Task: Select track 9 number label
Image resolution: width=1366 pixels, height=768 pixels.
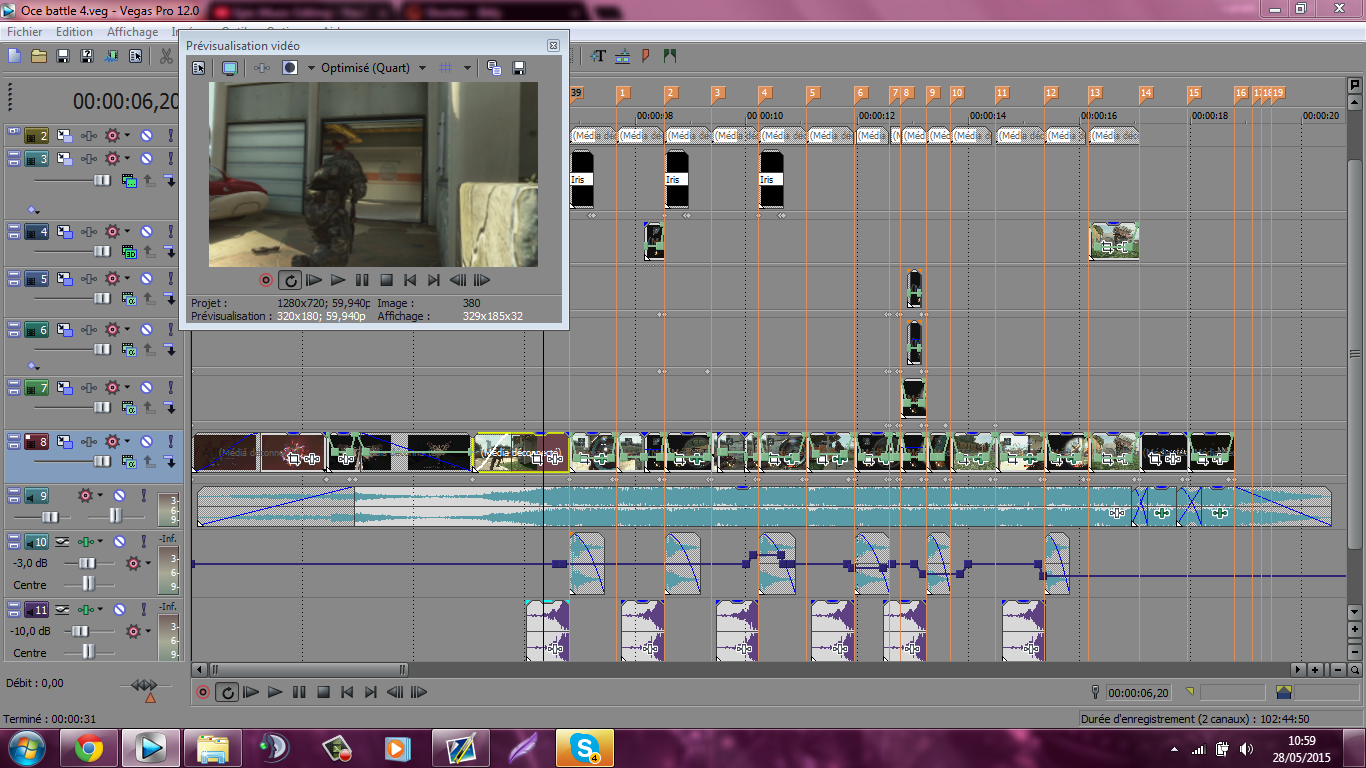Action: pyautogui.click(x=37, y=495)
